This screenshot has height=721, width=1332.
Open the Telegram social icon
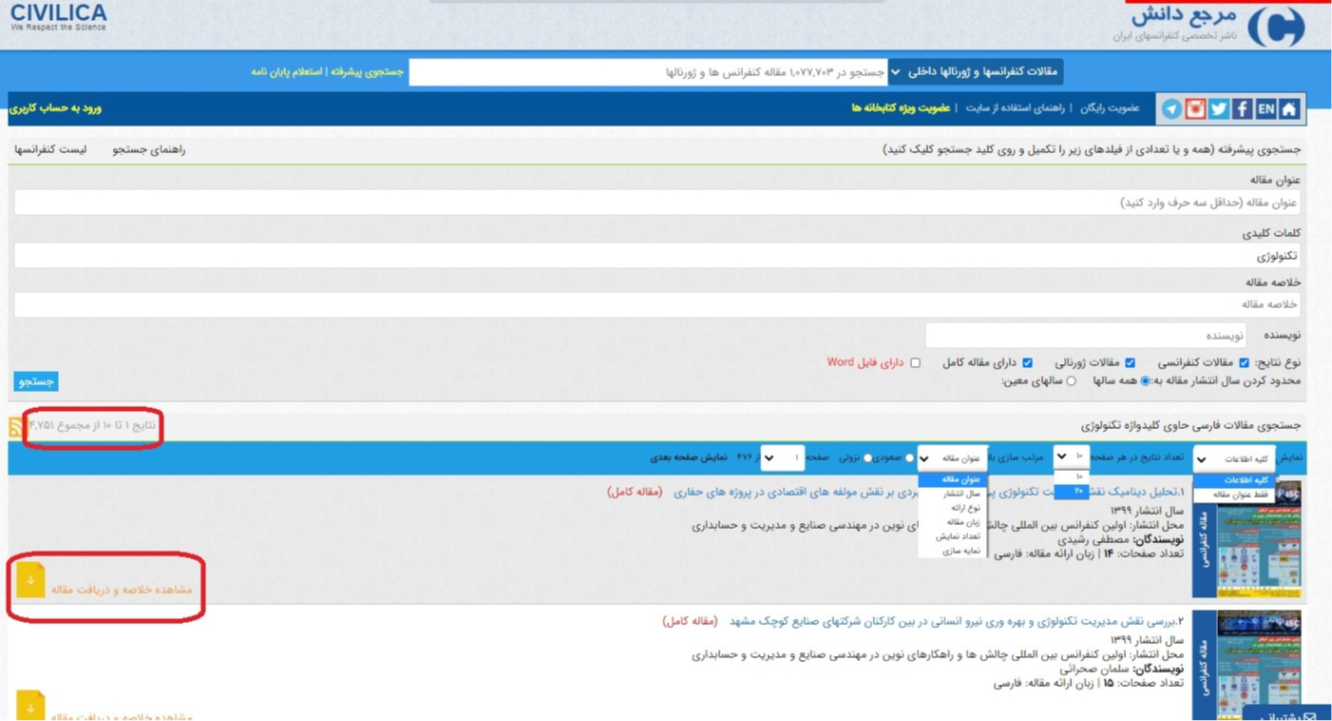coord(1171,109)
